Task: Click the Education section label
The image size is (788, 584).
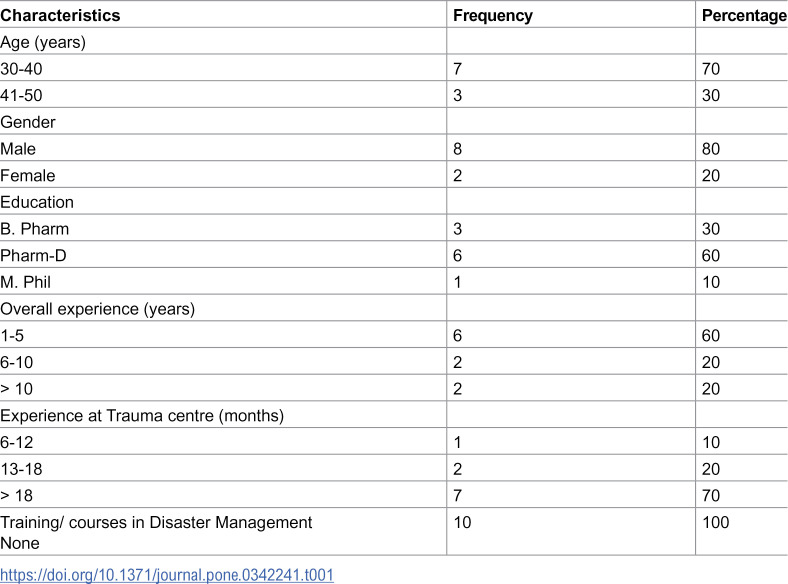Action: (x=37, y=202)
